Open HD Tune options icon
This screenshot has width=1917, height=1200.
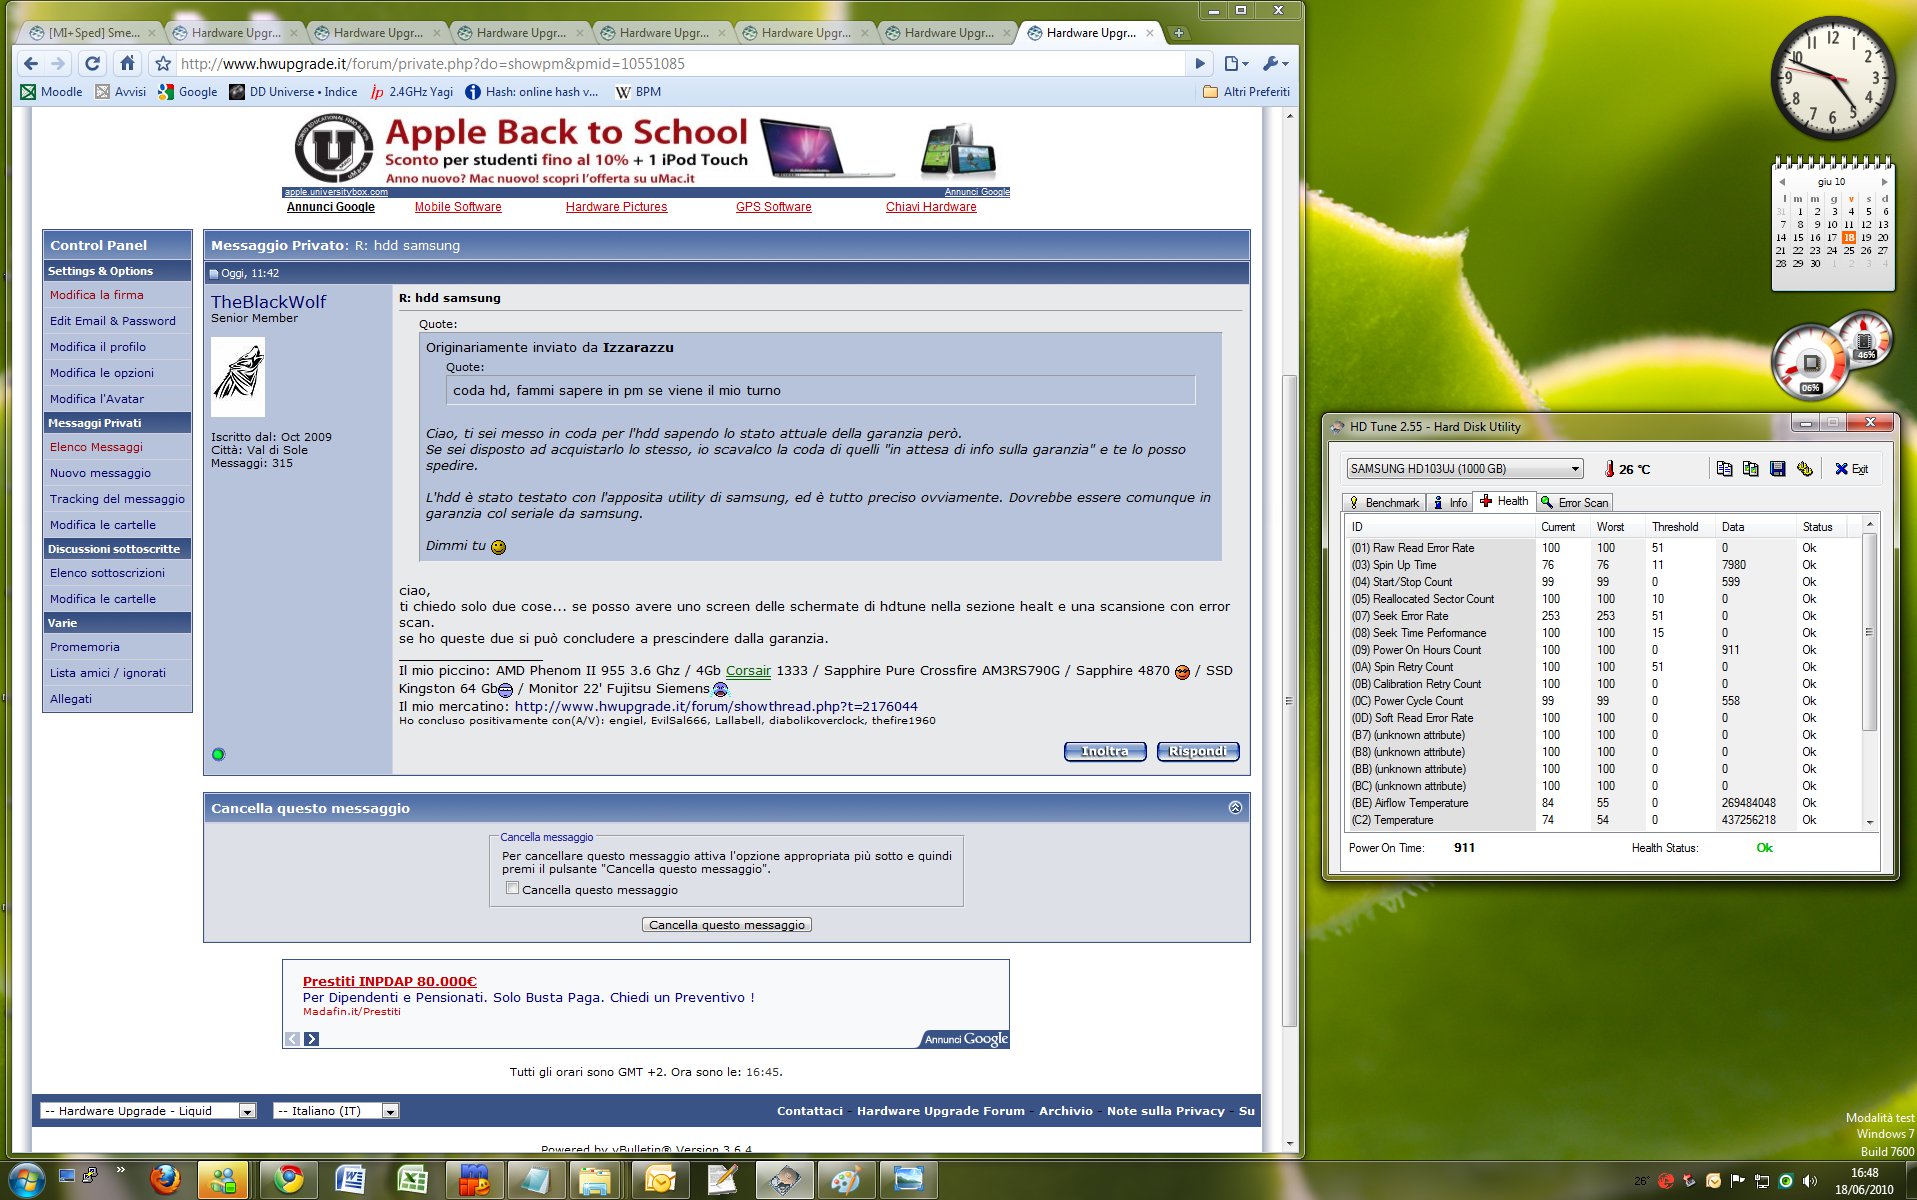click(1804, 468)
